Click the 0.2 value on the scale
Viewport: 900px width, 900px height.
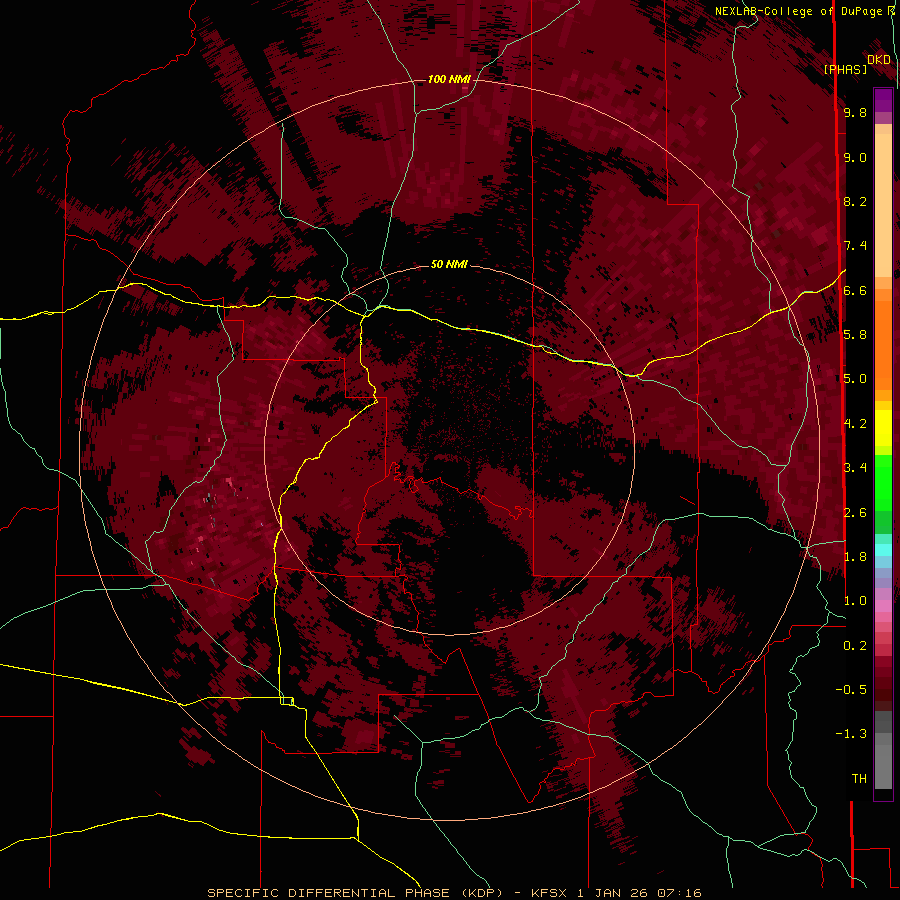pos(855,646)
